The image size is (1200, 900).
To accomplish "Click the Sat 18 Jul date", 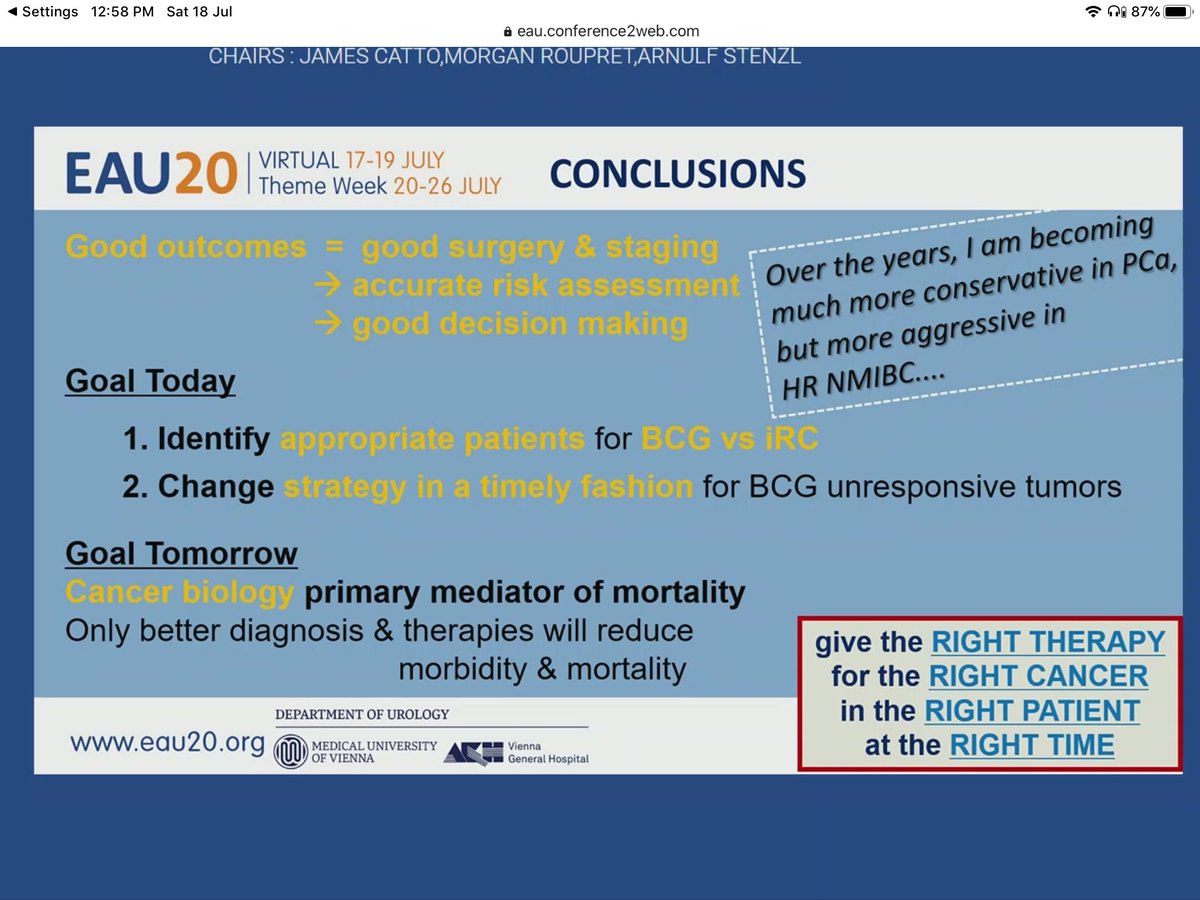I will pyautogui.click(x=199, y=12).
